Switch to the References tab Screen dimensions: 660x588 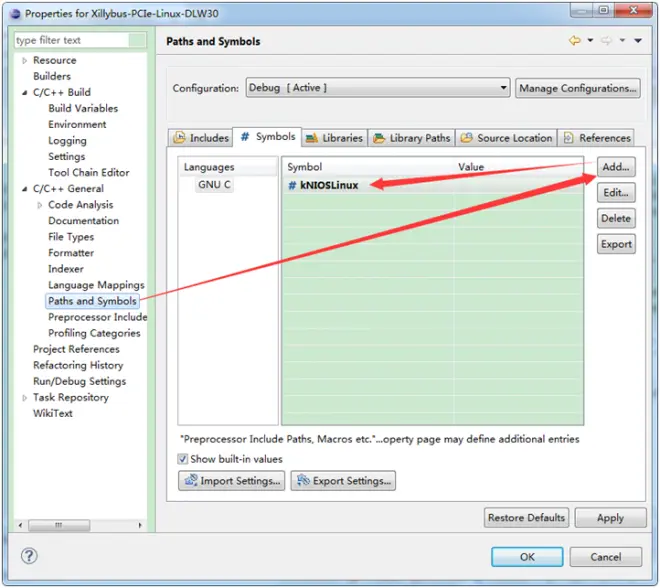coord(596,138)
